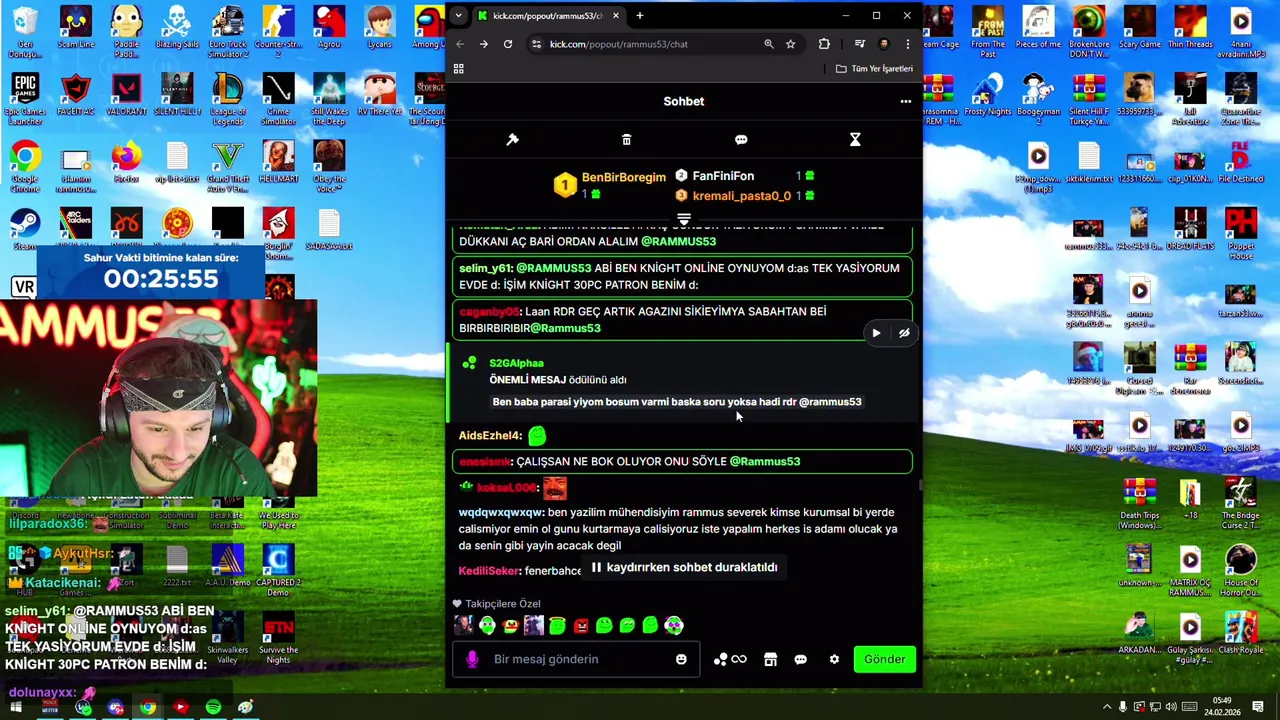Collapse the gift leaderboard handle
Screen dimensions: 1280x720
684,218
